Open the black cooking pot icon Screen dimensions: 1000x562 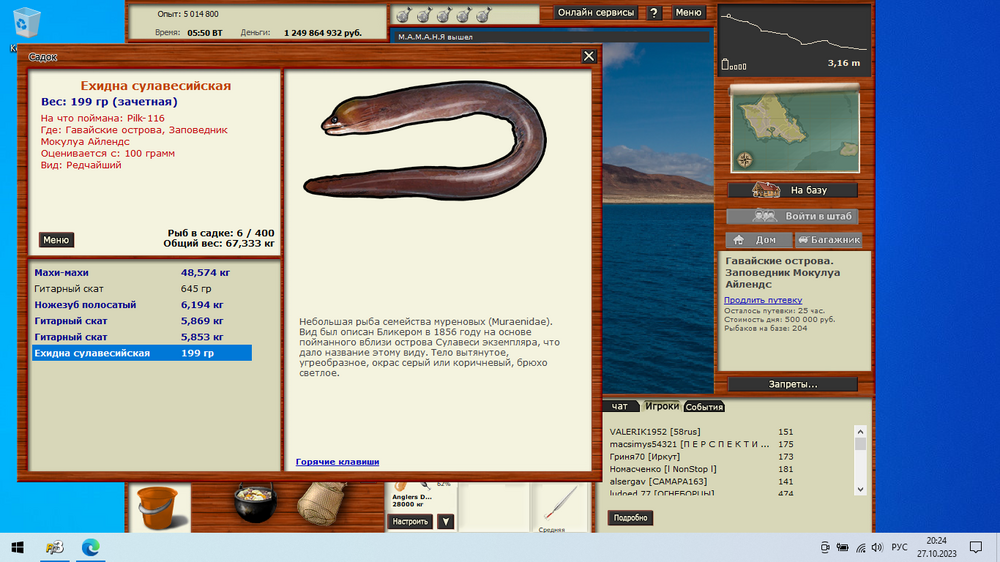coord(254,505)
